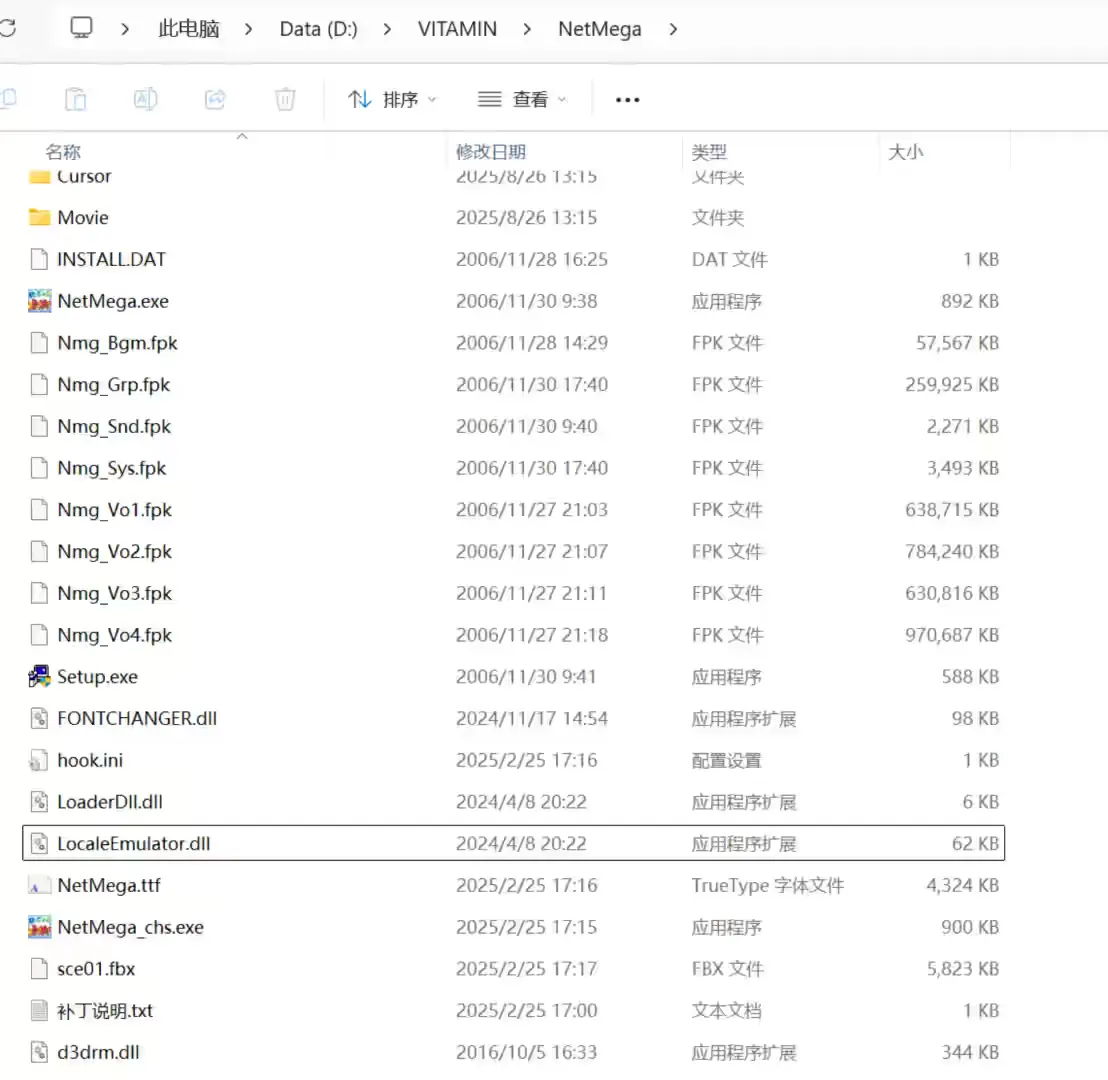Open the 排序 sort dropdown

393,100
